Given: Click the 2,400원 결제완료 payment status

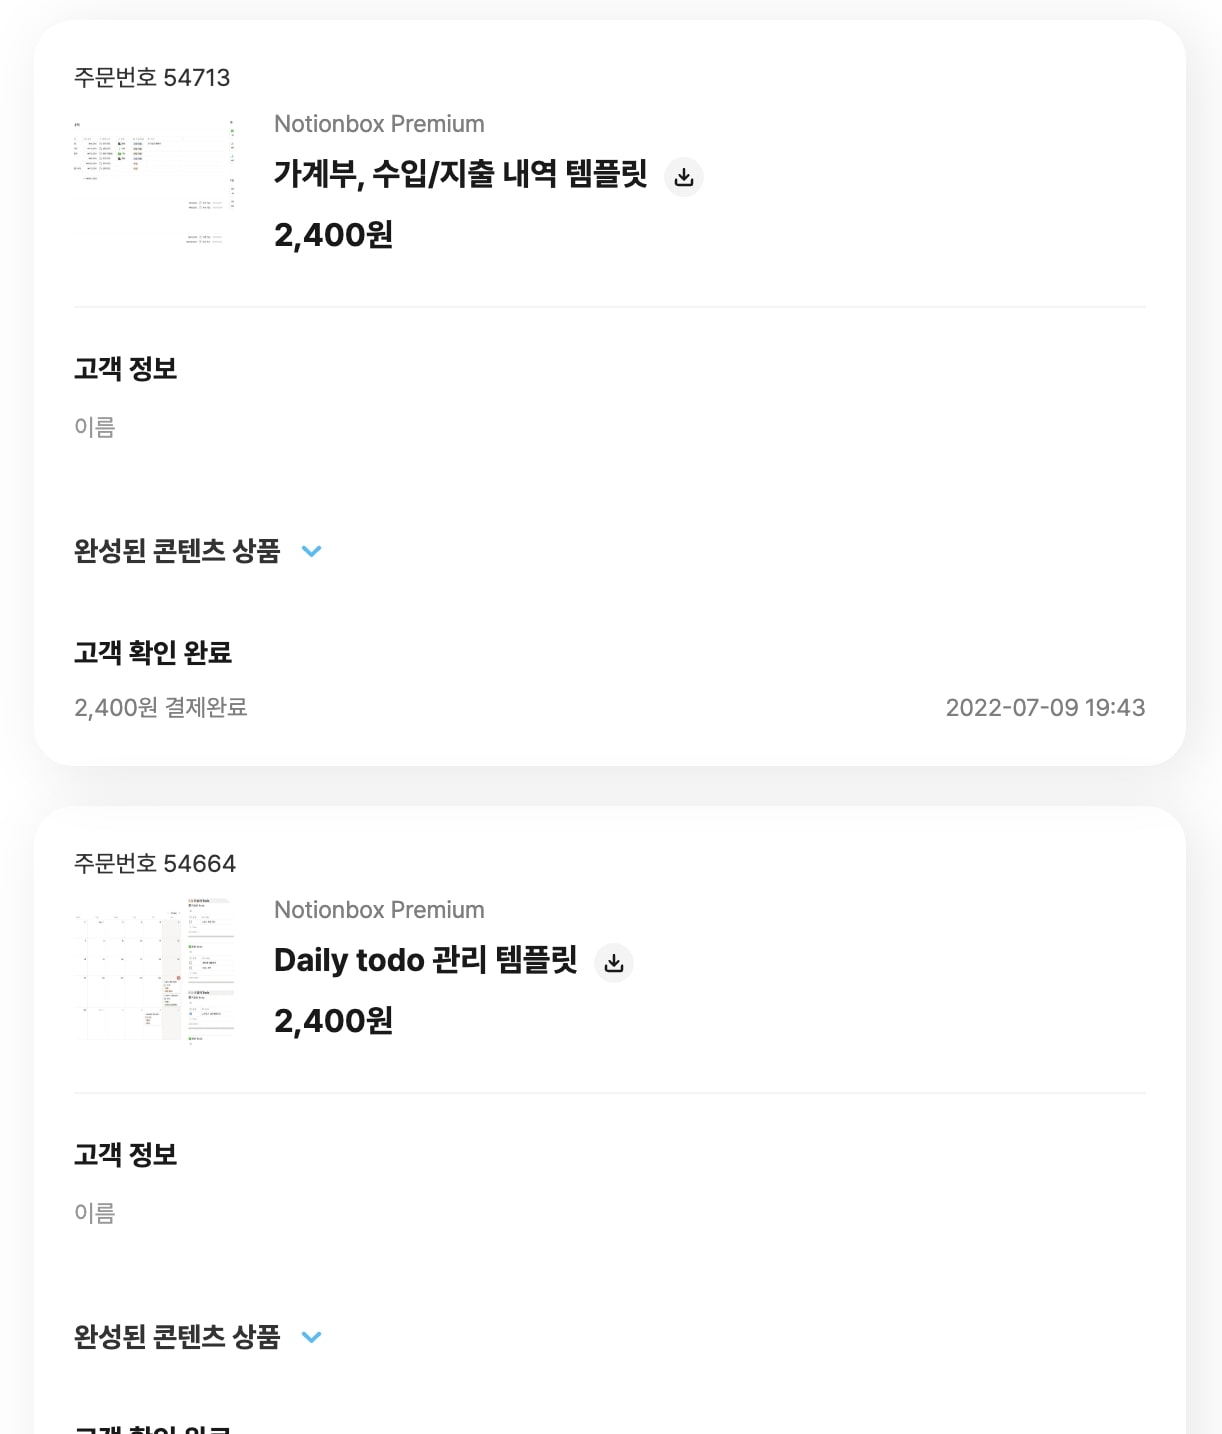Looking at the screenshot, I should (161, 708).
